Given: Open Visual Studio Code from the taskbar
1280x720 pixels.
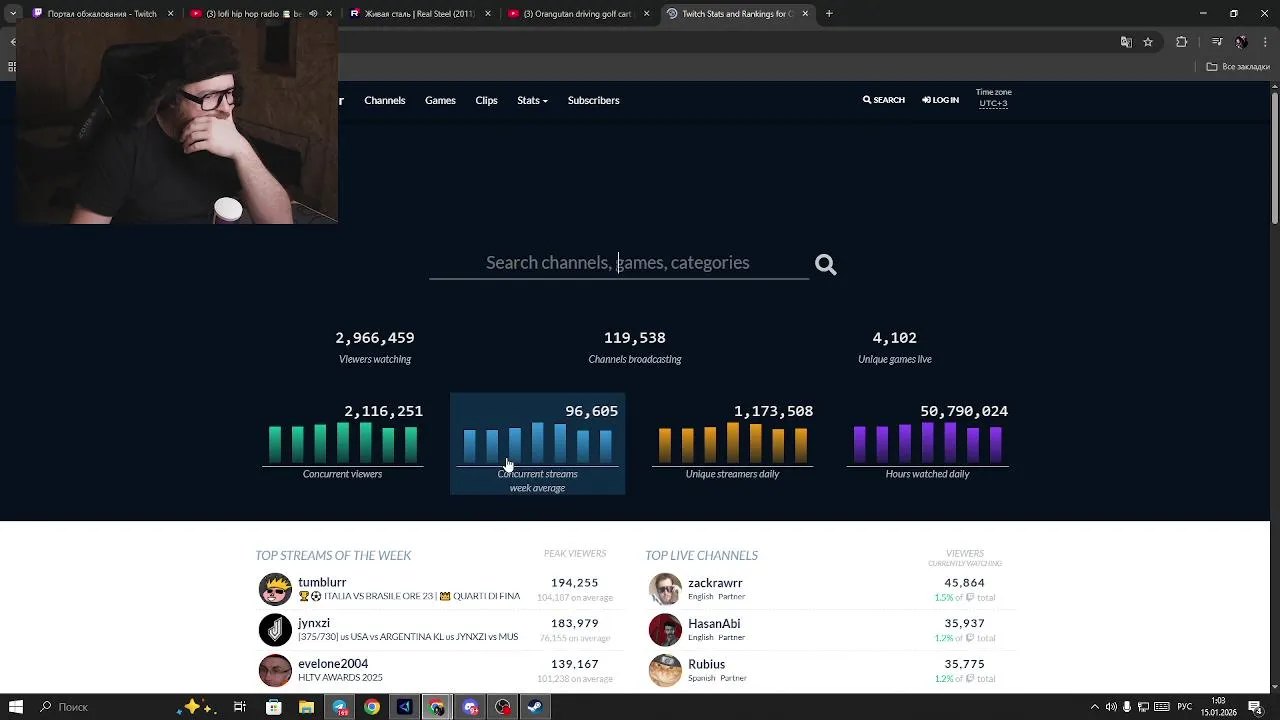Looking at the screenshot, I should (404, 707).
